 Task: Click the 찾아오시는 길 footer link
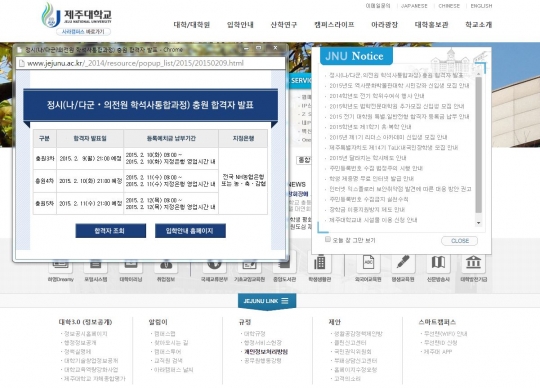[x=171, y=343]
